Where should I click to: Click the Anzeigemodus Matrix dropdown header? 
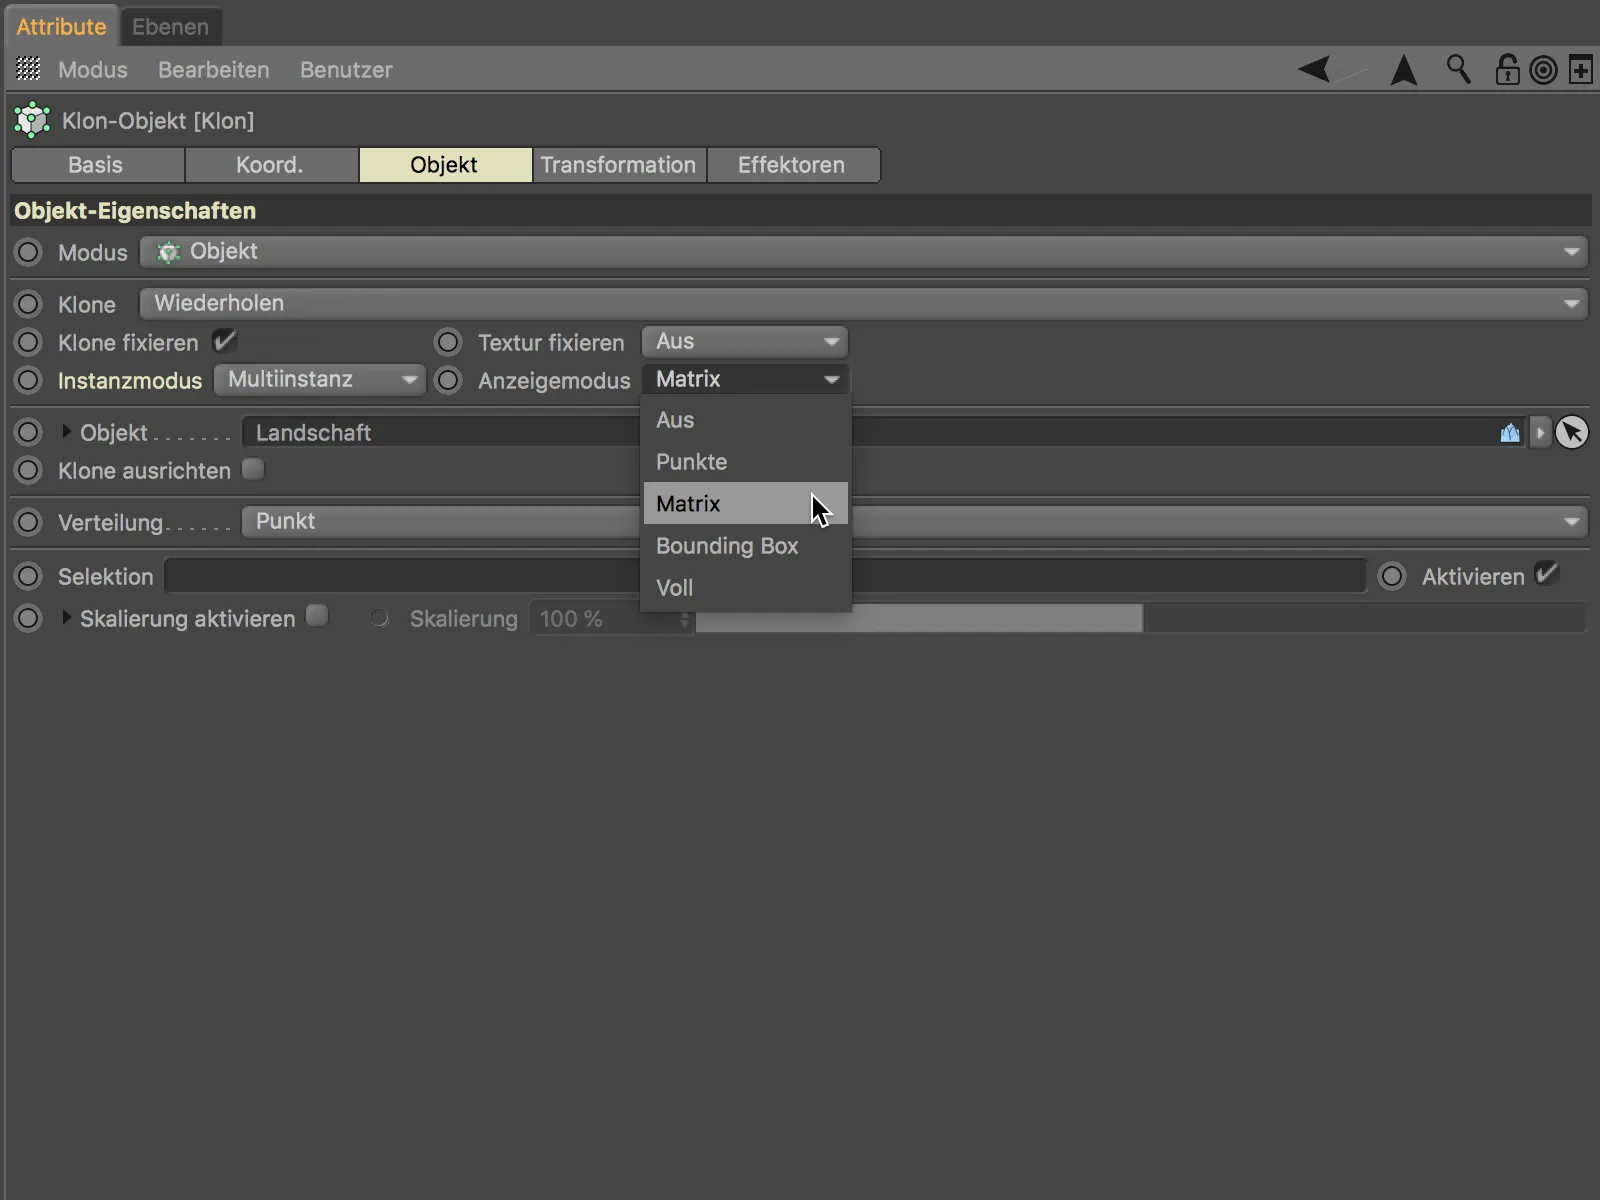(x=745, y=380)
